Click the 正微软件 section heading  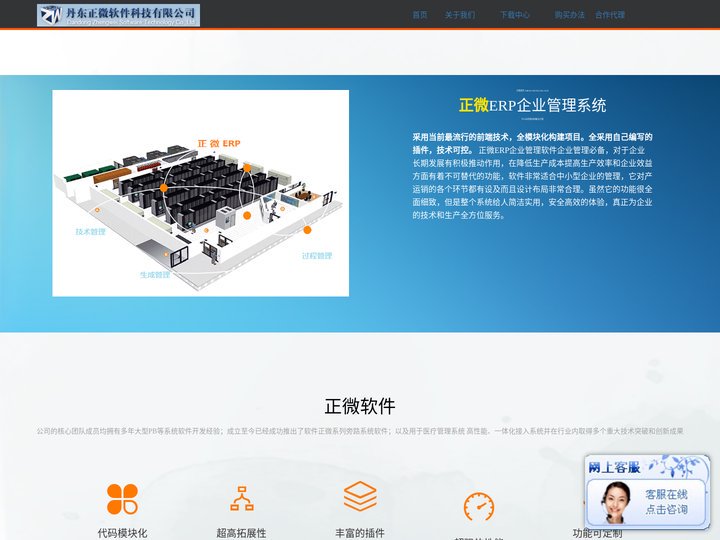[x=360, y=406]
